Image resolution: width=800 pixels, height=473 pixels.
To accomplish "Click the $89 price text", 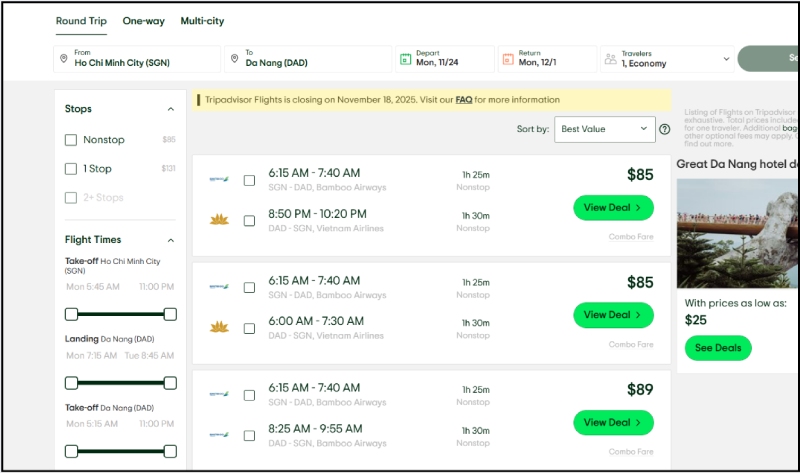I will (x=640, y=390).
